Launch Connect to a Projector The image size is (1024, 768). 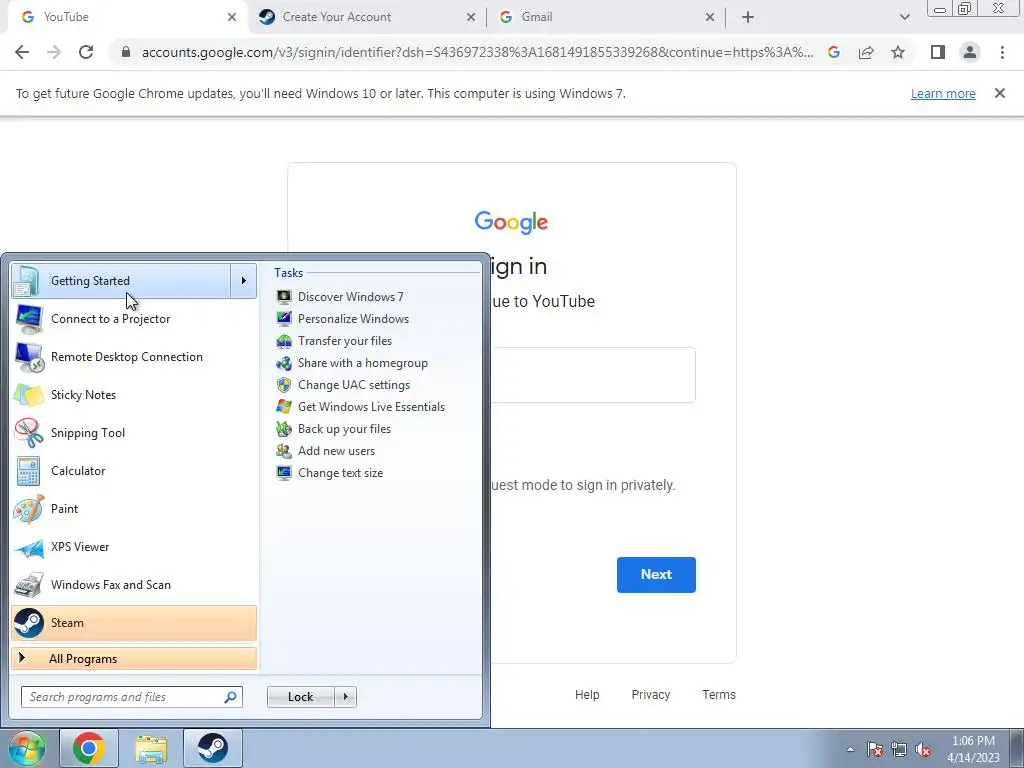(x=134, y=319)
